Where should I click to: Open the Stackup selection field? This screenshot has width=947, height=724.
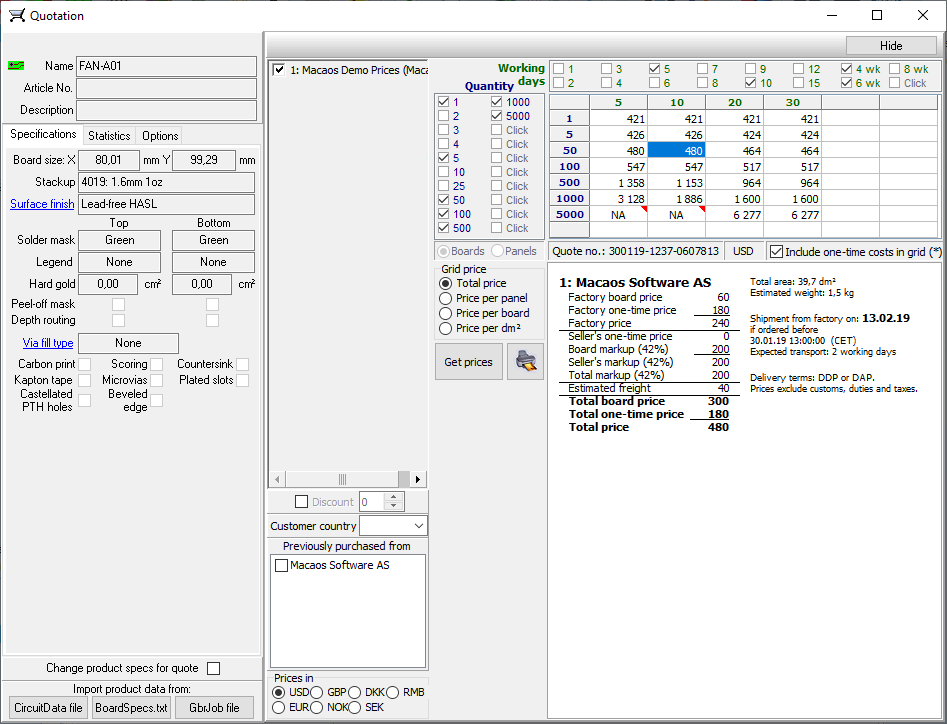(x=167, y=182)
